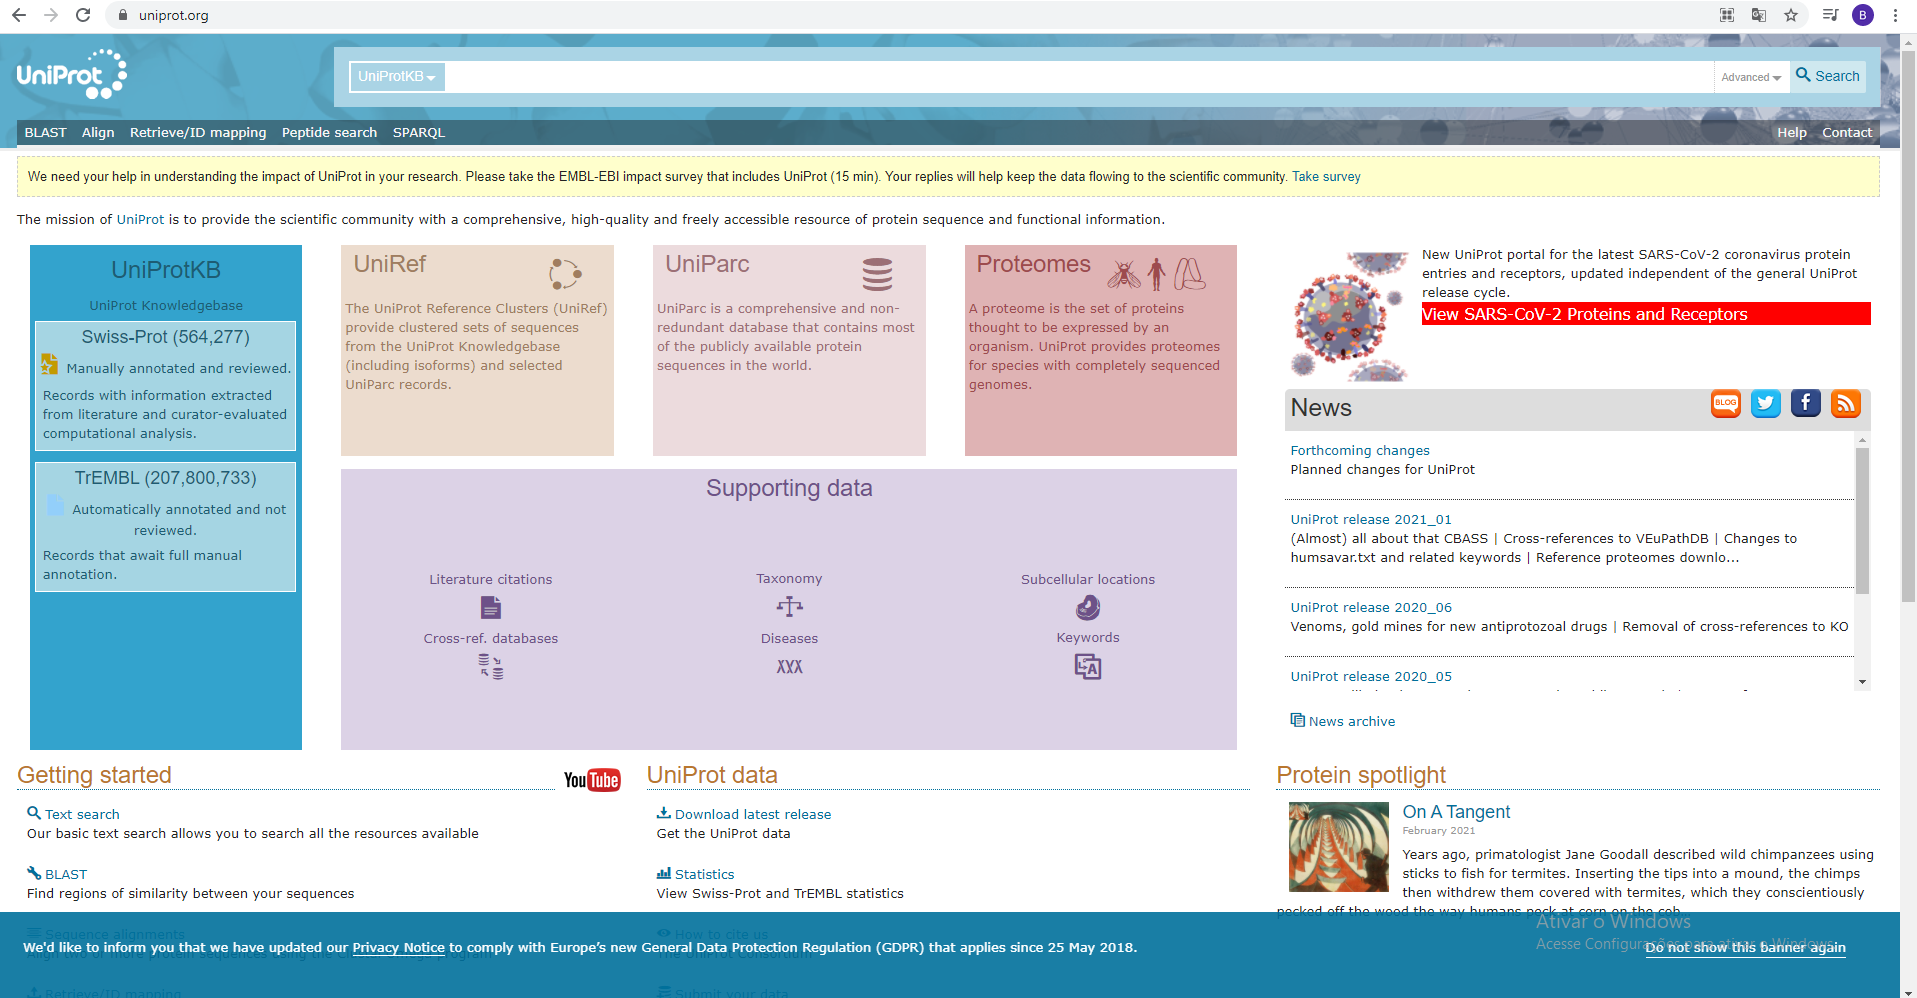Open the BLAST menu item
1917x998 pixels.
tap(45, 132)
